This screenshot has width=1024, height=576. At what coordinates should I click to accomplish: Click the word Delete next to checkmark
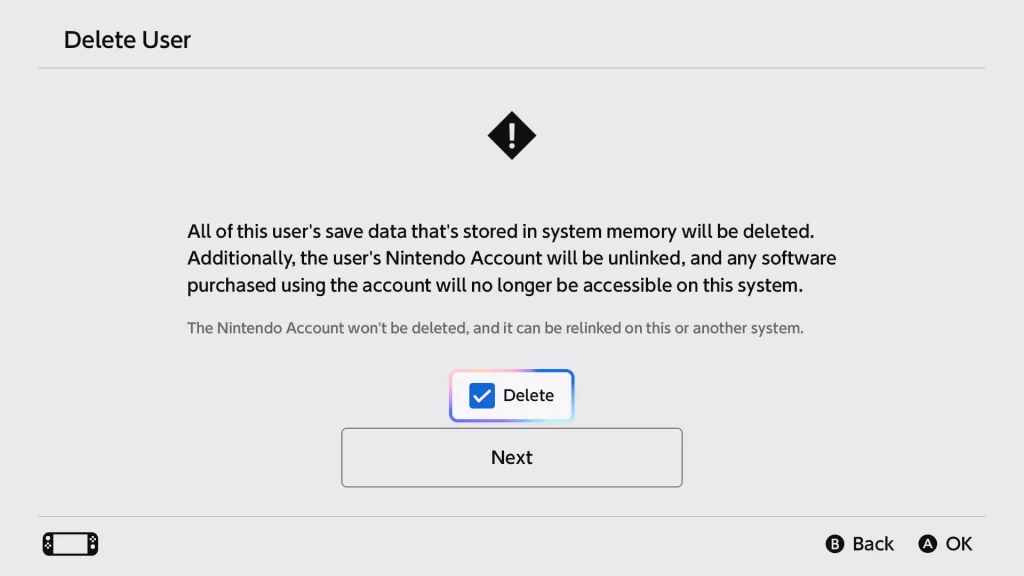528,396
